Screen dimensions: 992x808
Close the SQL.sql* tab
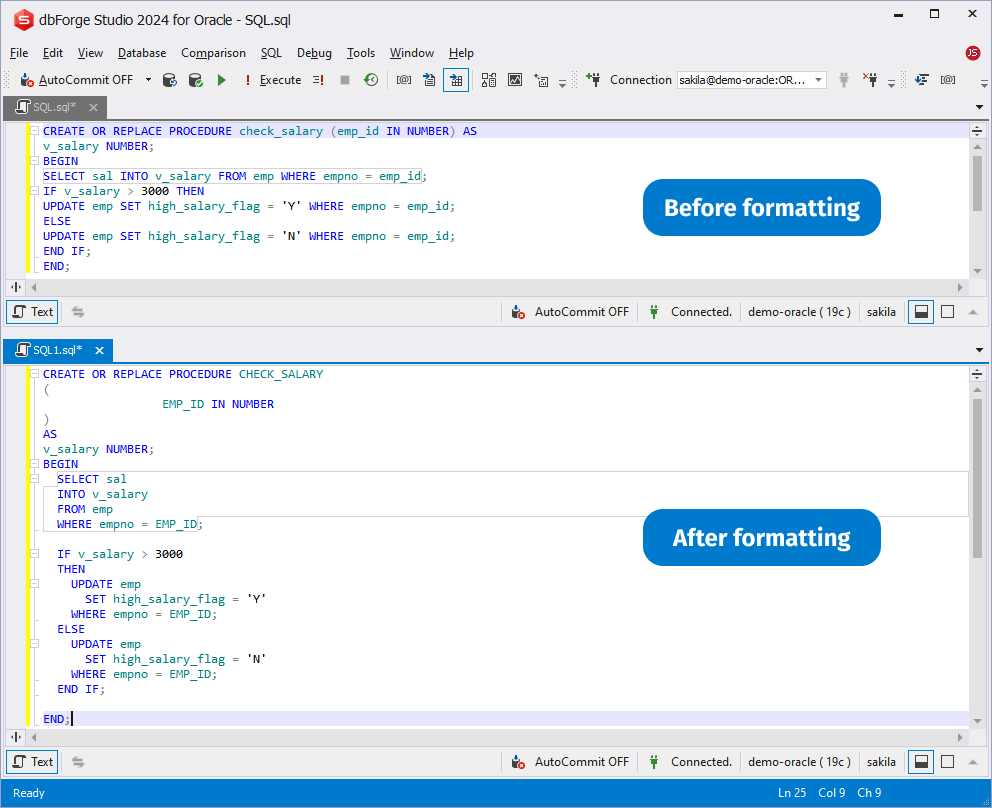93,108
